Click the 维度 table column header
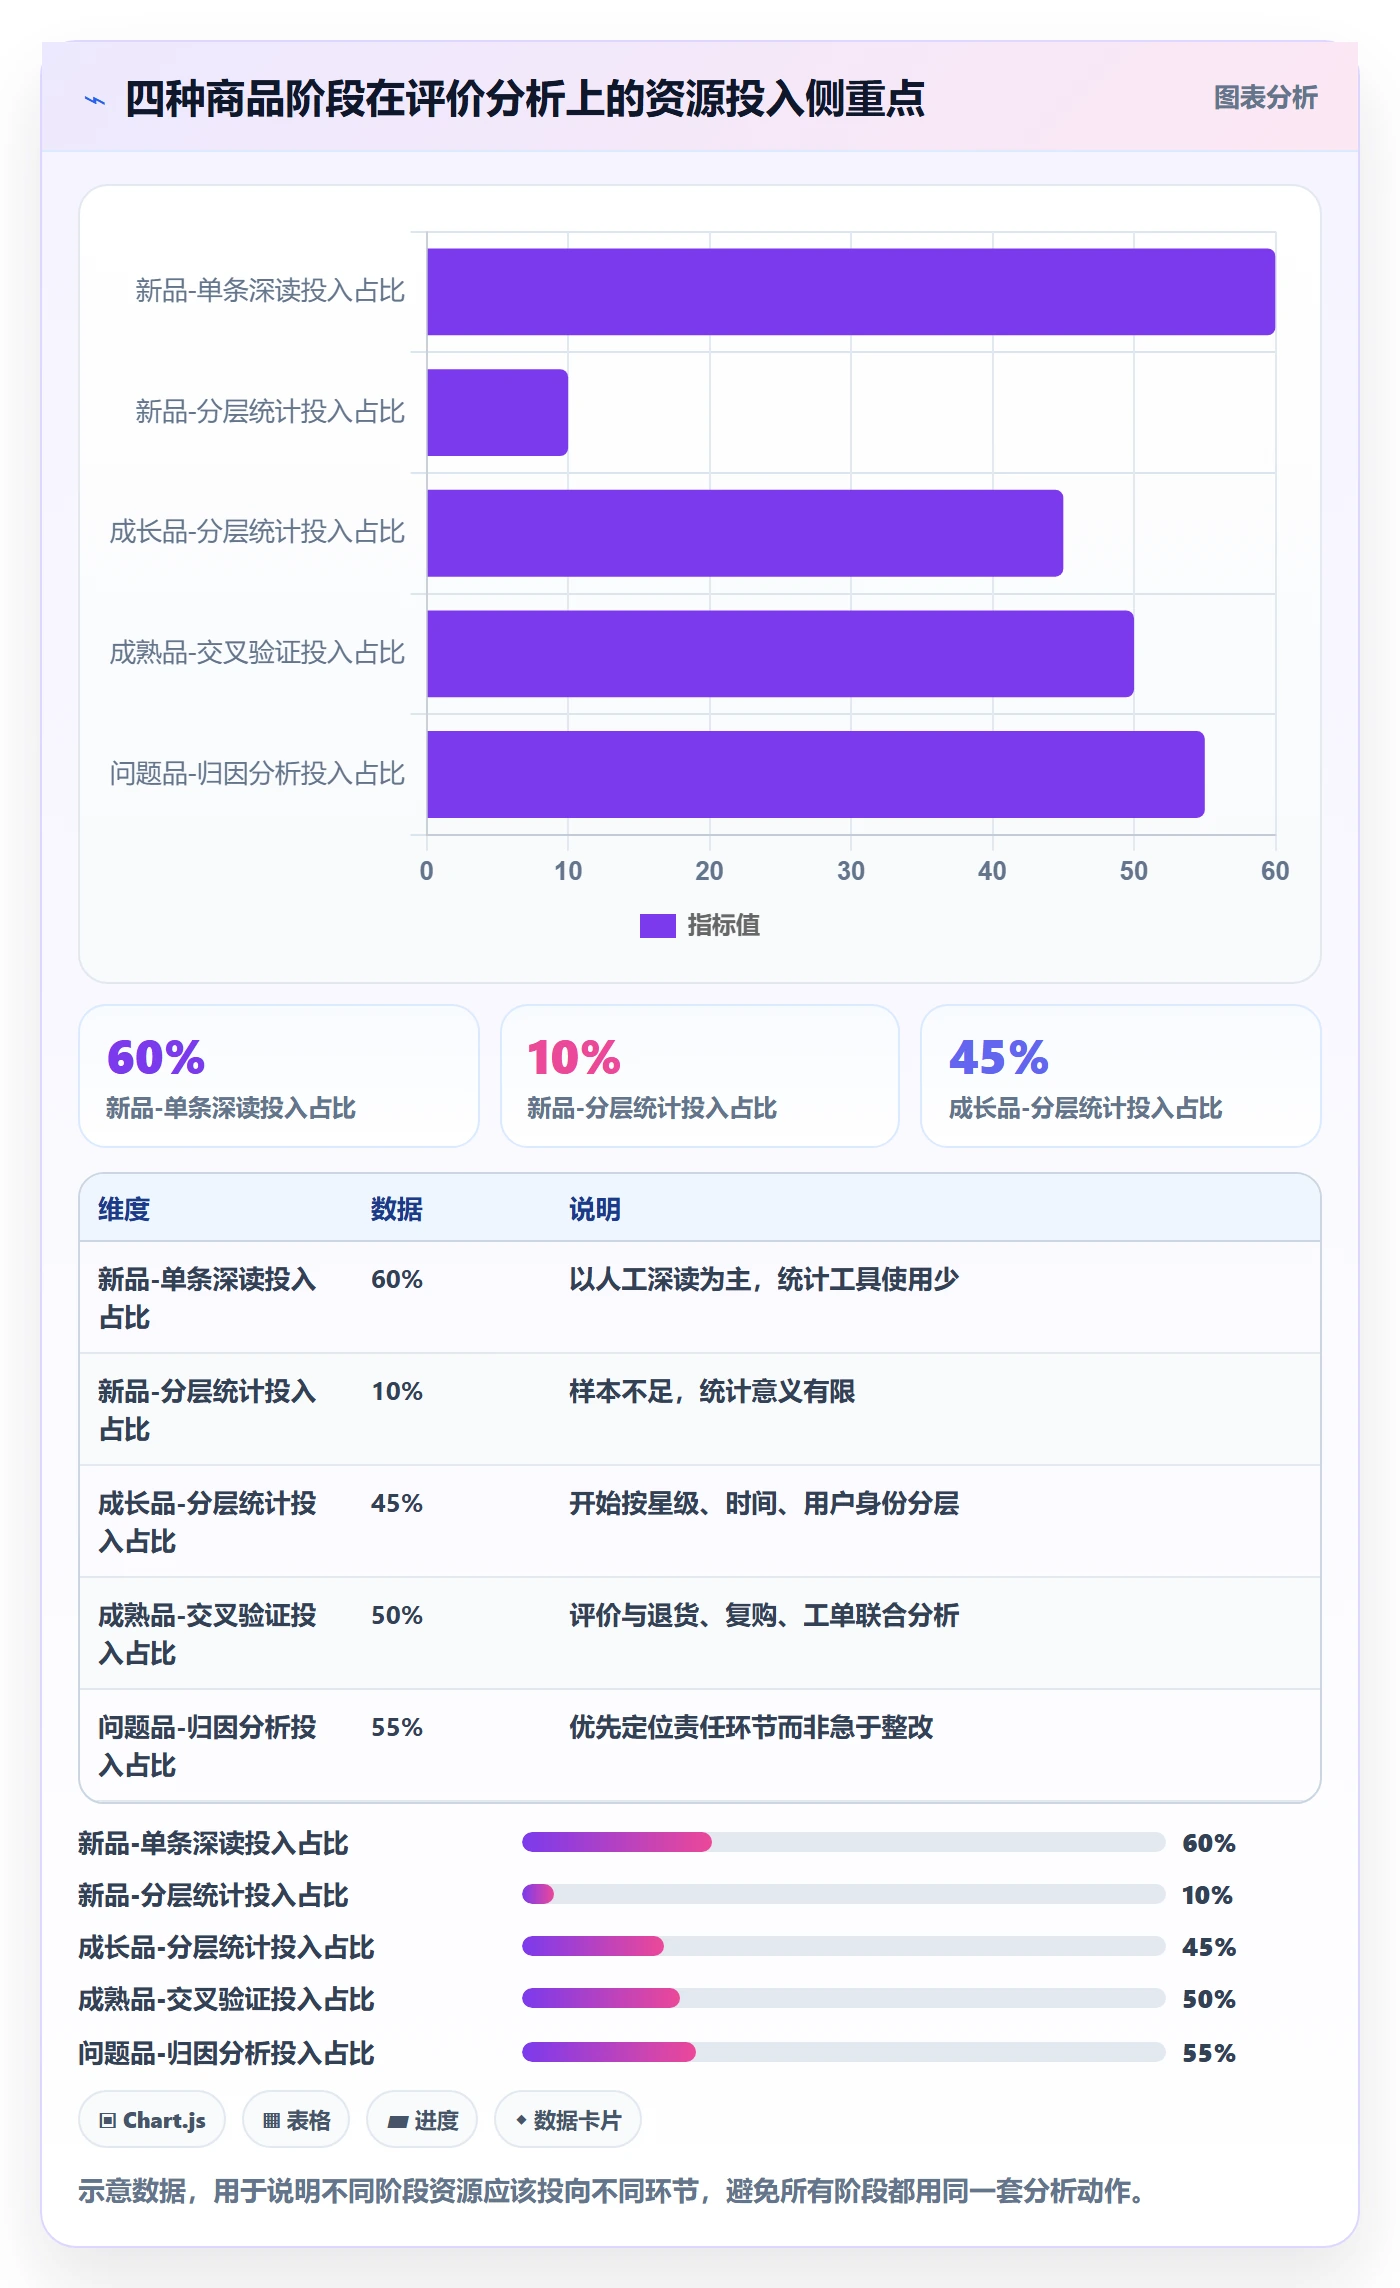The image size is (1400, 2288). (124, 1209)
